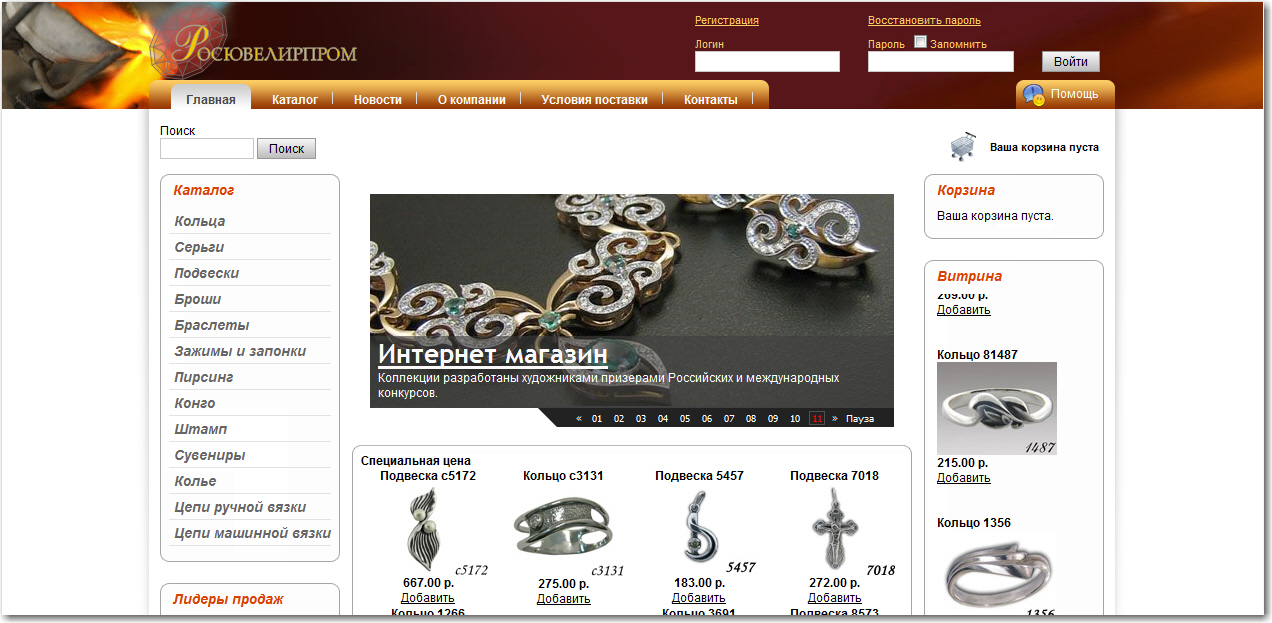Select Браслеты catalog category

pyautogui.click(x=212, y=325)
